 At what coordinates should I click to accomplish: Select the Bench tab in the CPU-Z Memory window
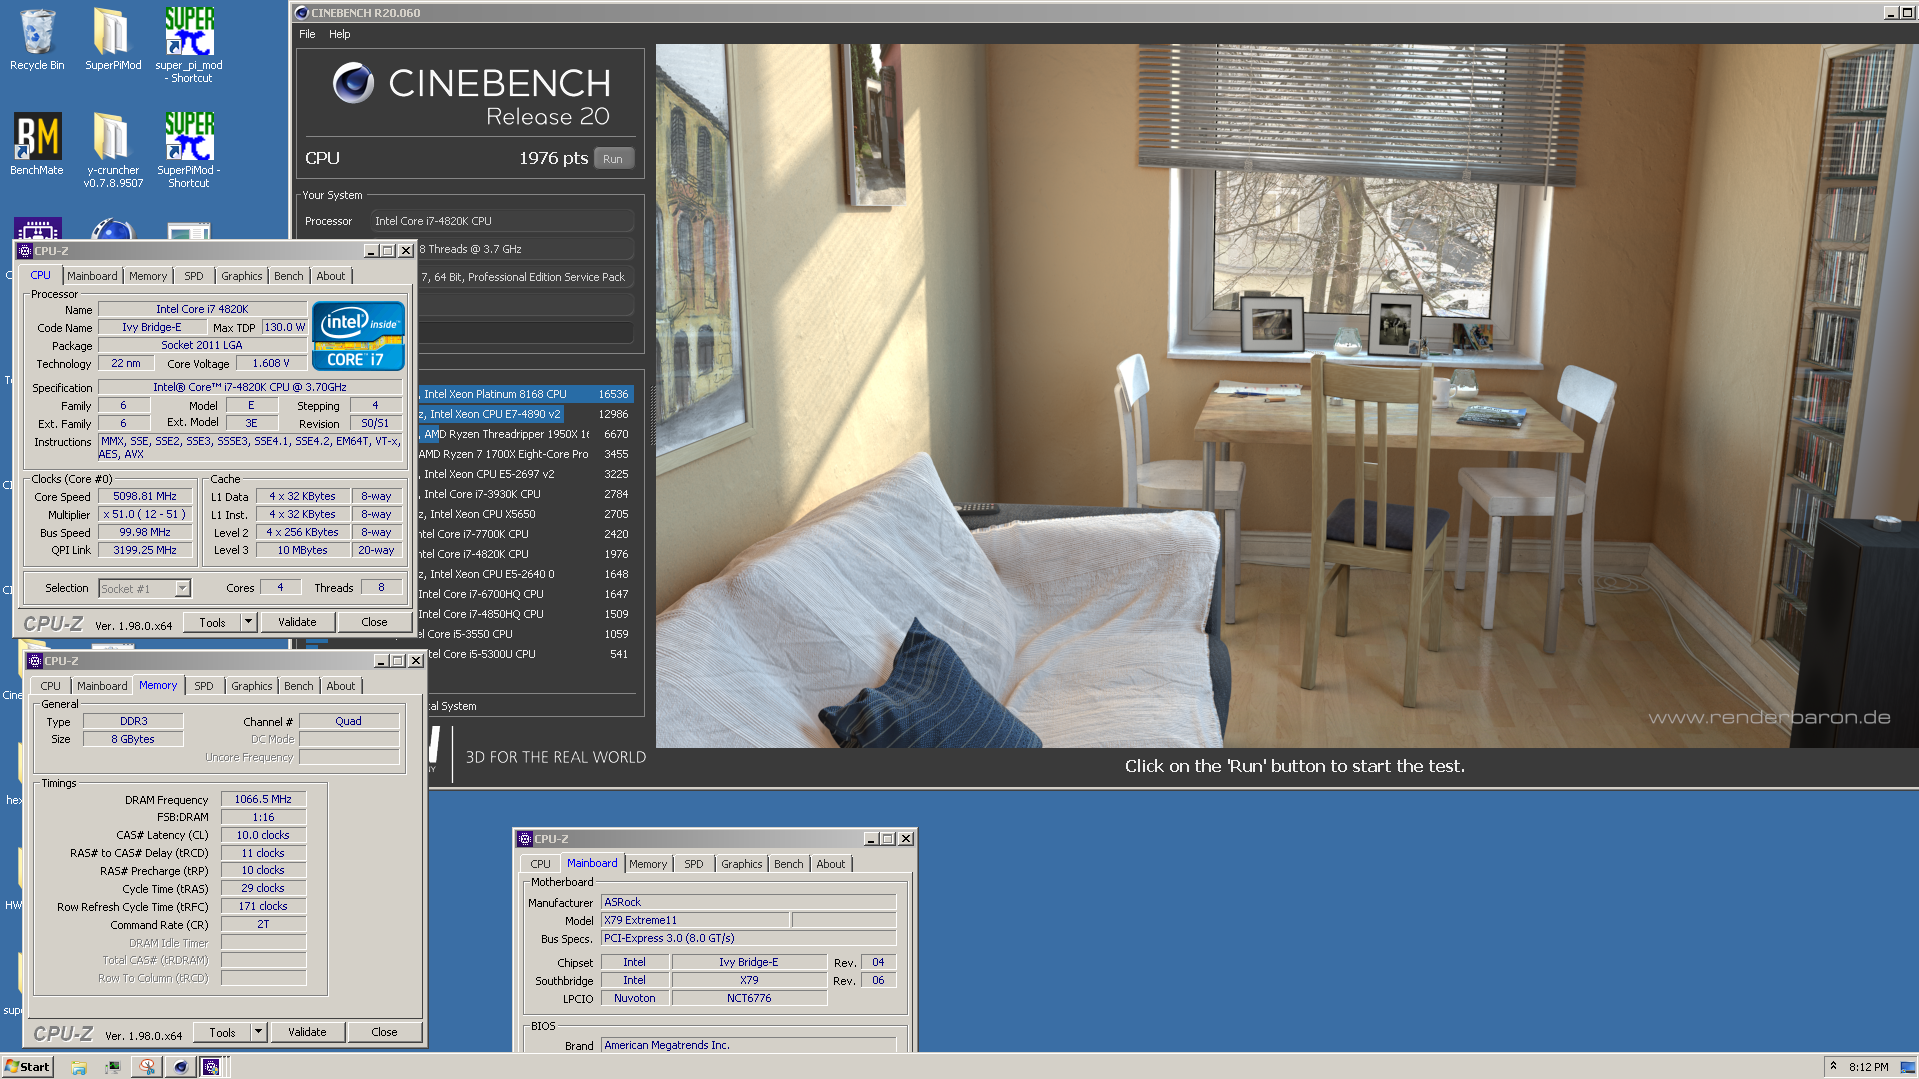pyautogui.click(x=299, y=686)
